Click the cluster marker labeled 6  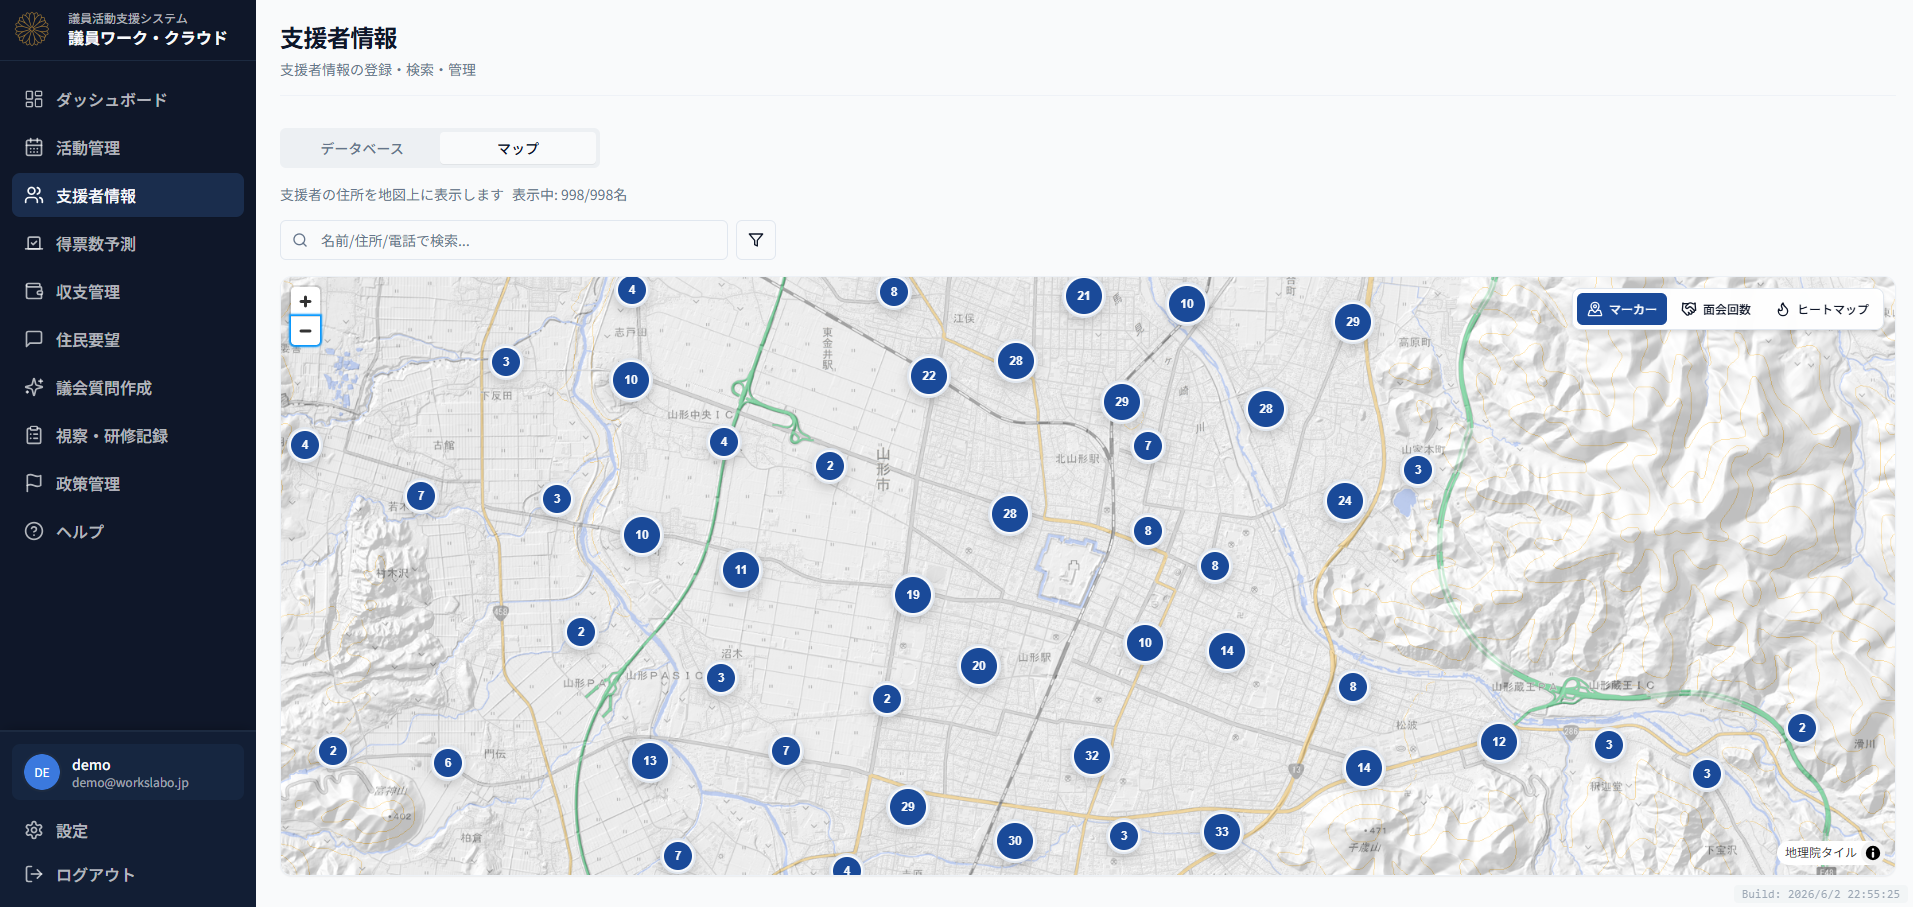[448, 763]
